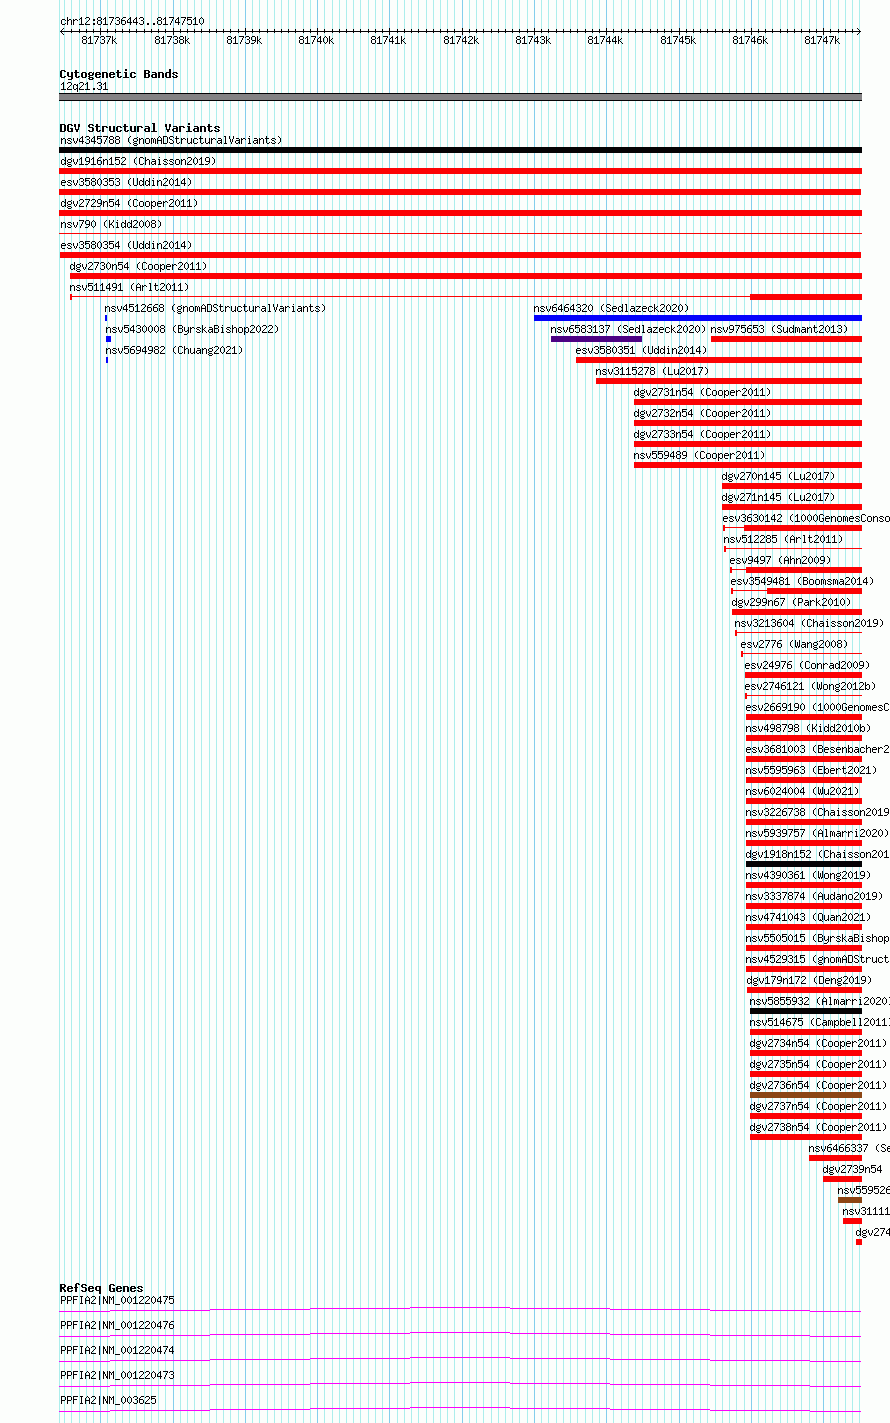Open nsv5939757 (Almarri2020) label

pos(817,833)
